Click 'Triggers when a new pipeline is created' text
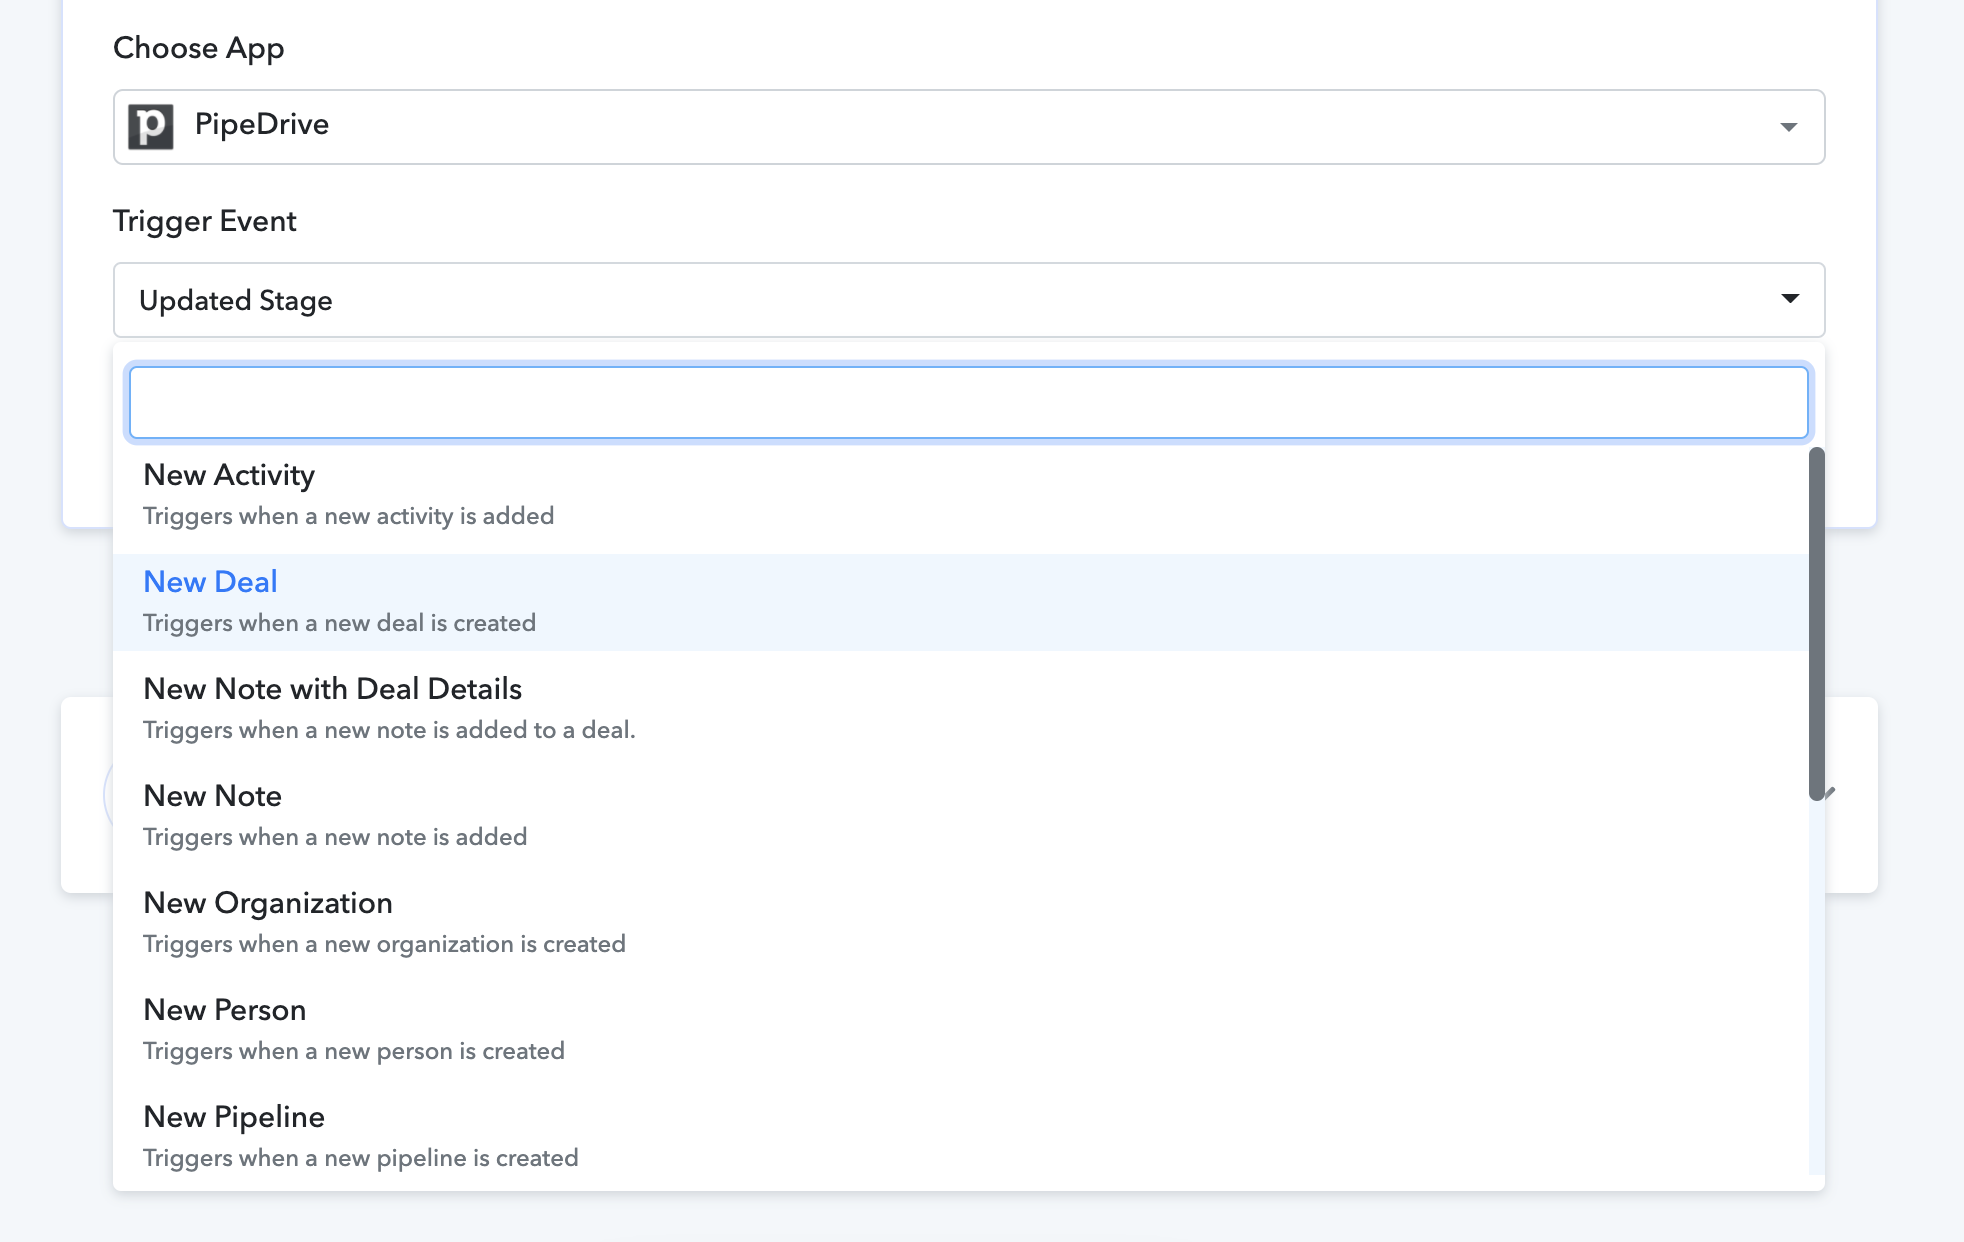This screenshot has width=1964, height=1242. click(361, 1158)
